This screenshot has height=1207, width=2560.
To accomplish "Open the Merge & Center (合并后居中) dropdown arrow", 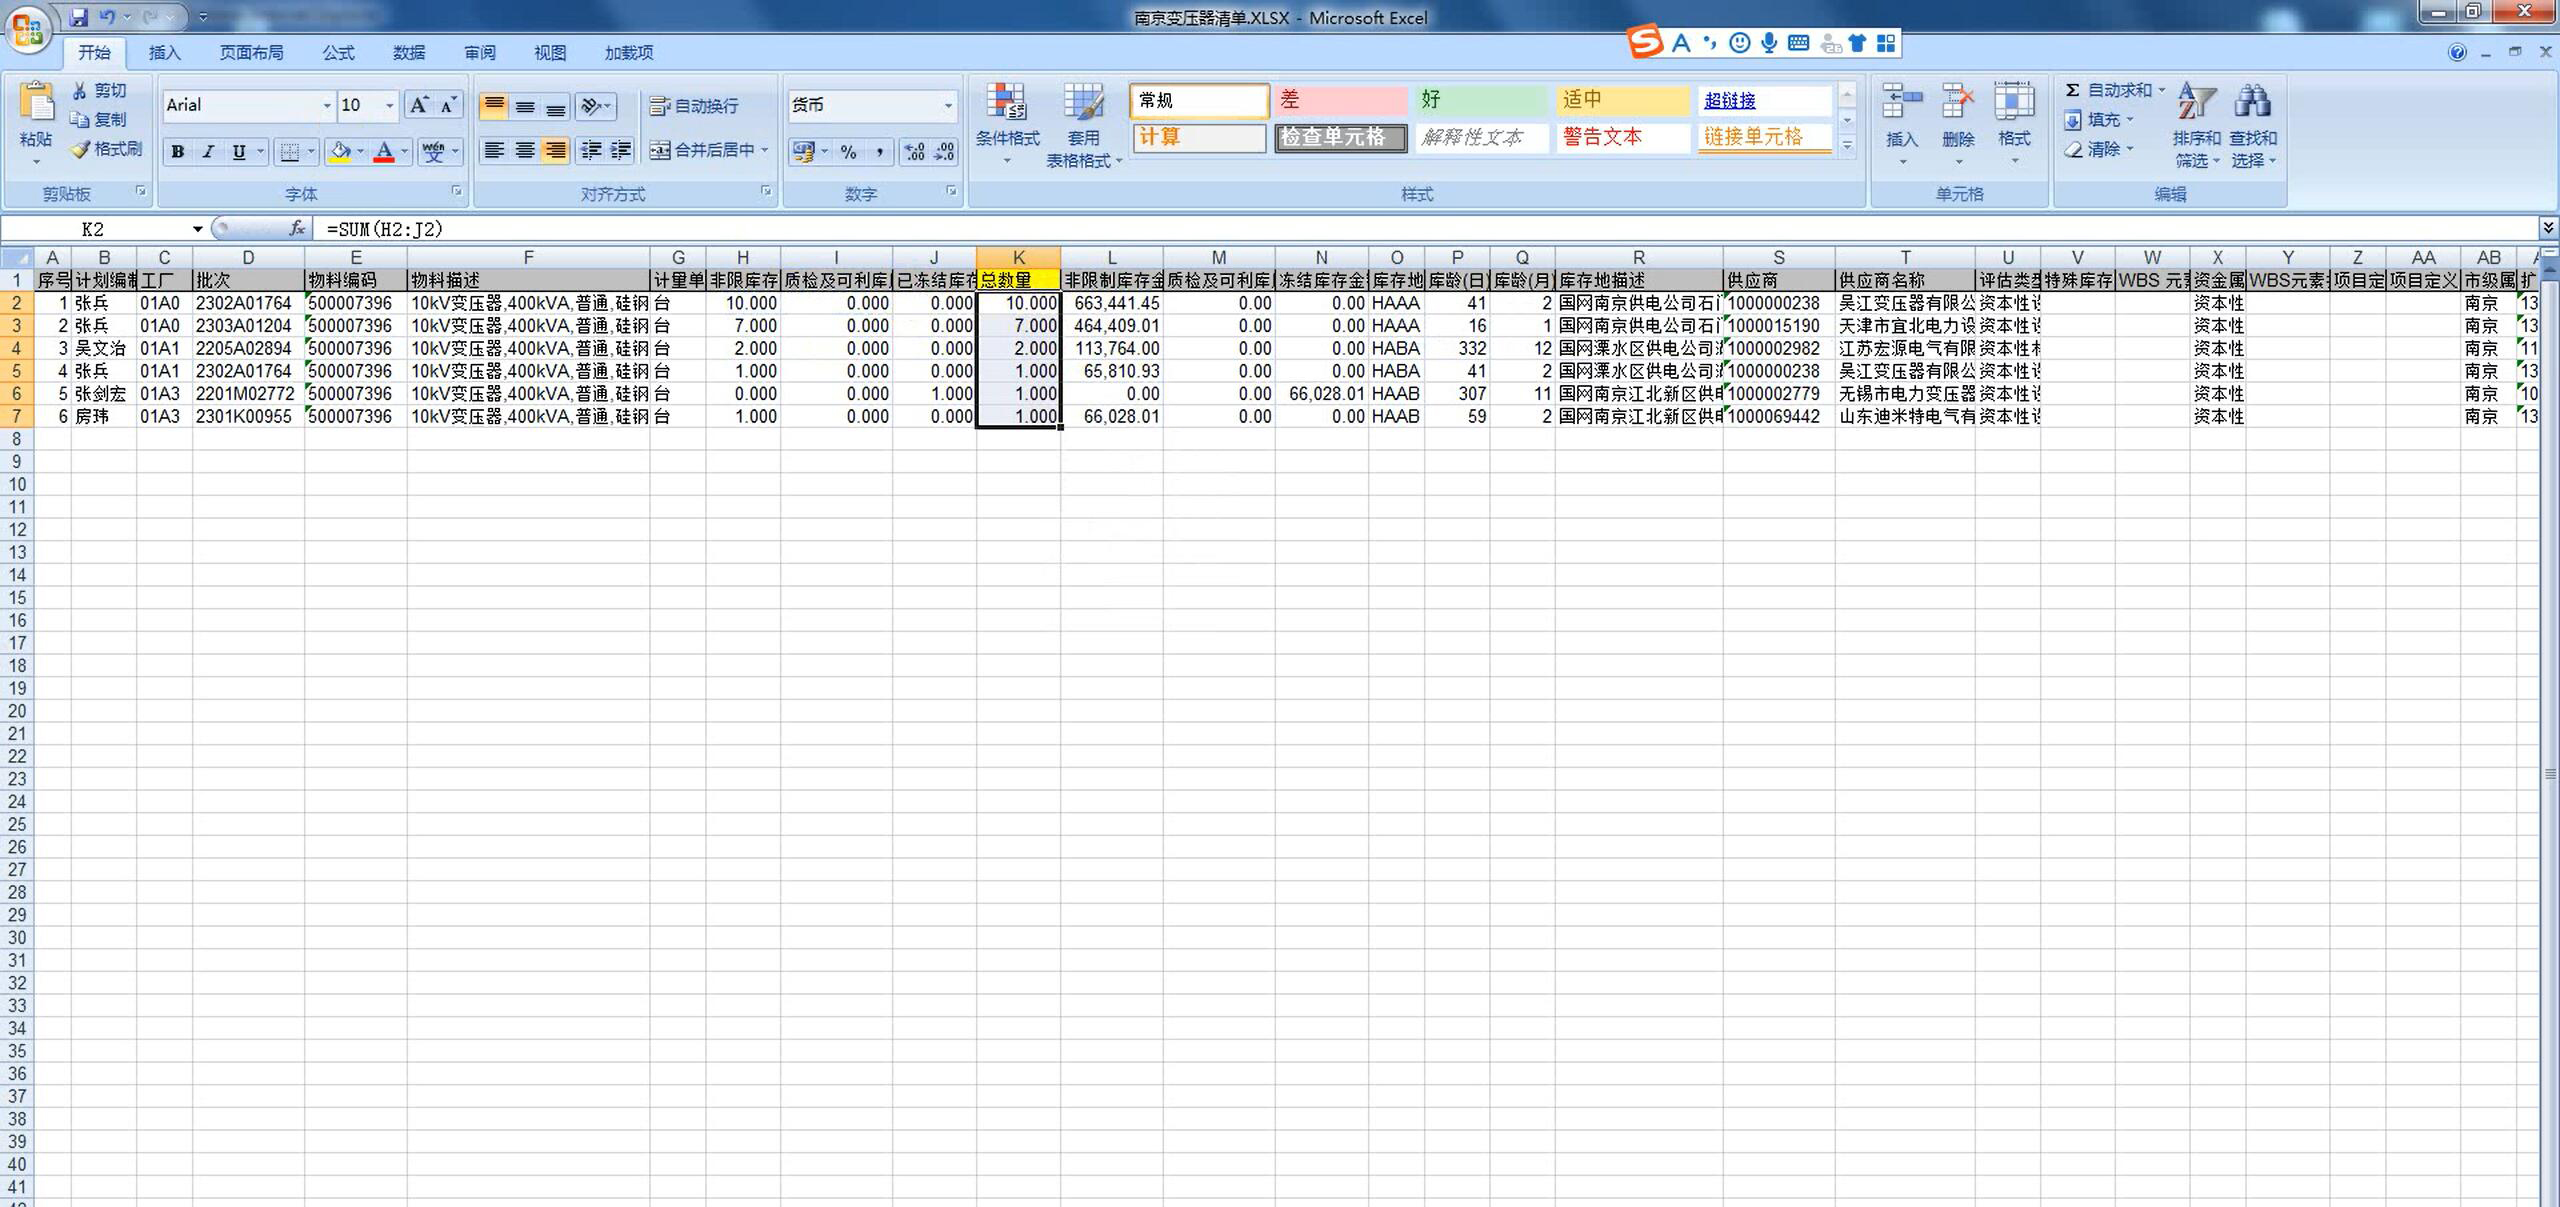I will coord(765,150).
